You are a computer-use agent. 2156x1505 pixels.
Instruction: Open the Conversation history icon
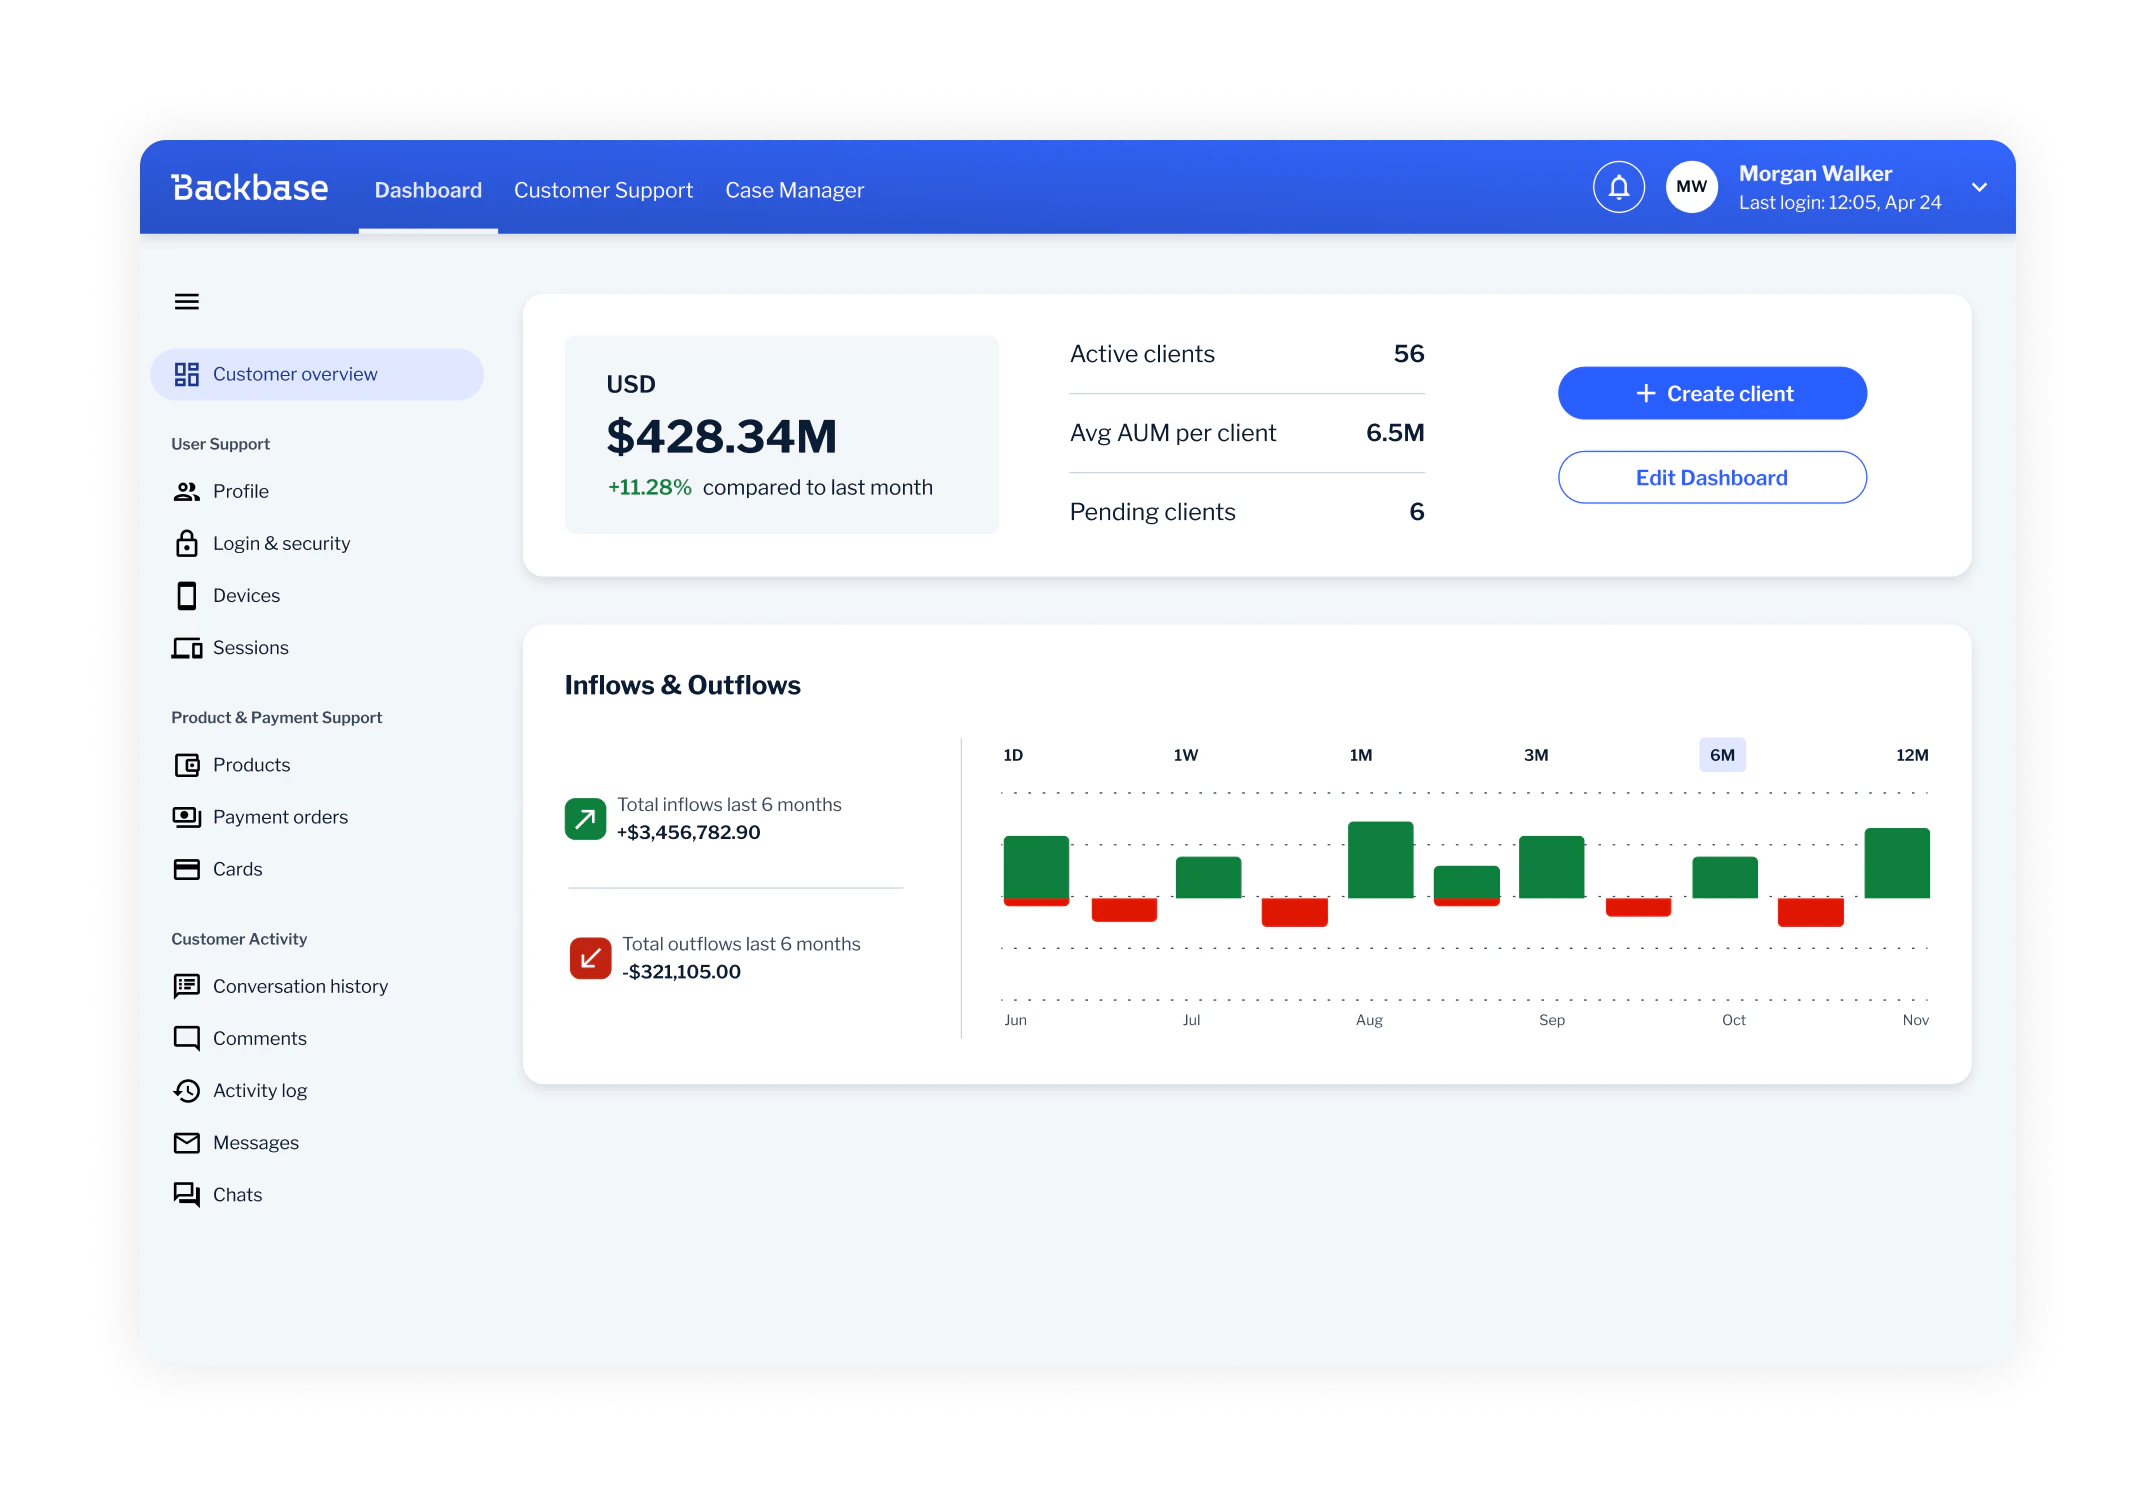[187, 986]
